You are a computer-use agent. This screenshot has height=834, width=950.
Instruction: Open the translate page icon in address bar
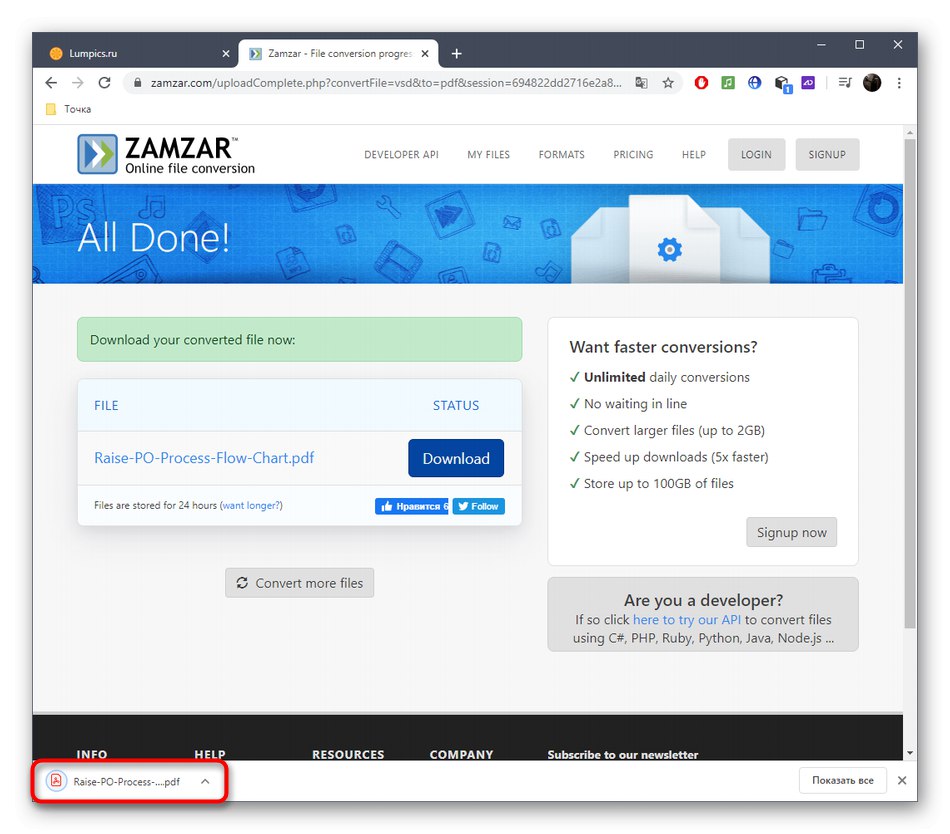[641, 83]
